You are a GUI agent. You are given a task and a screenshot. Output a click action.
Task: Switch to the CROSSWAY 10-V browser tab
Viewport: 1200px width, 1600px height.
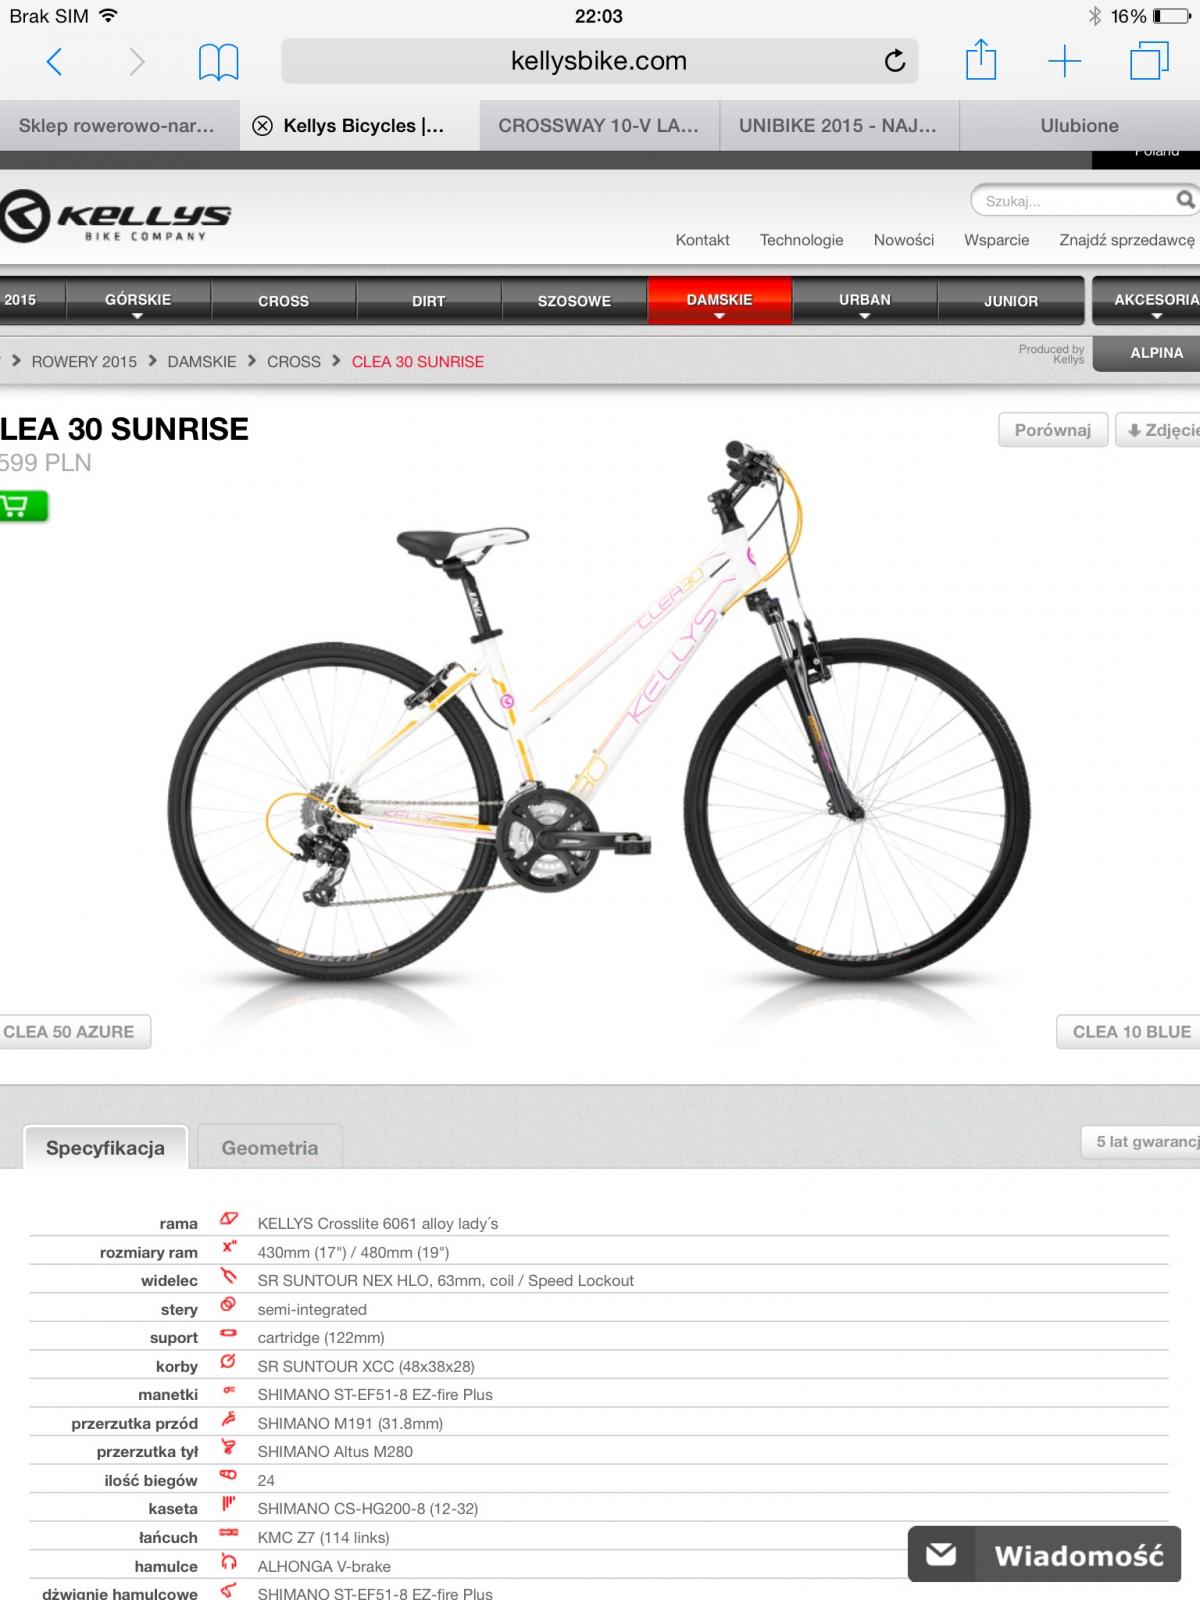599,126
